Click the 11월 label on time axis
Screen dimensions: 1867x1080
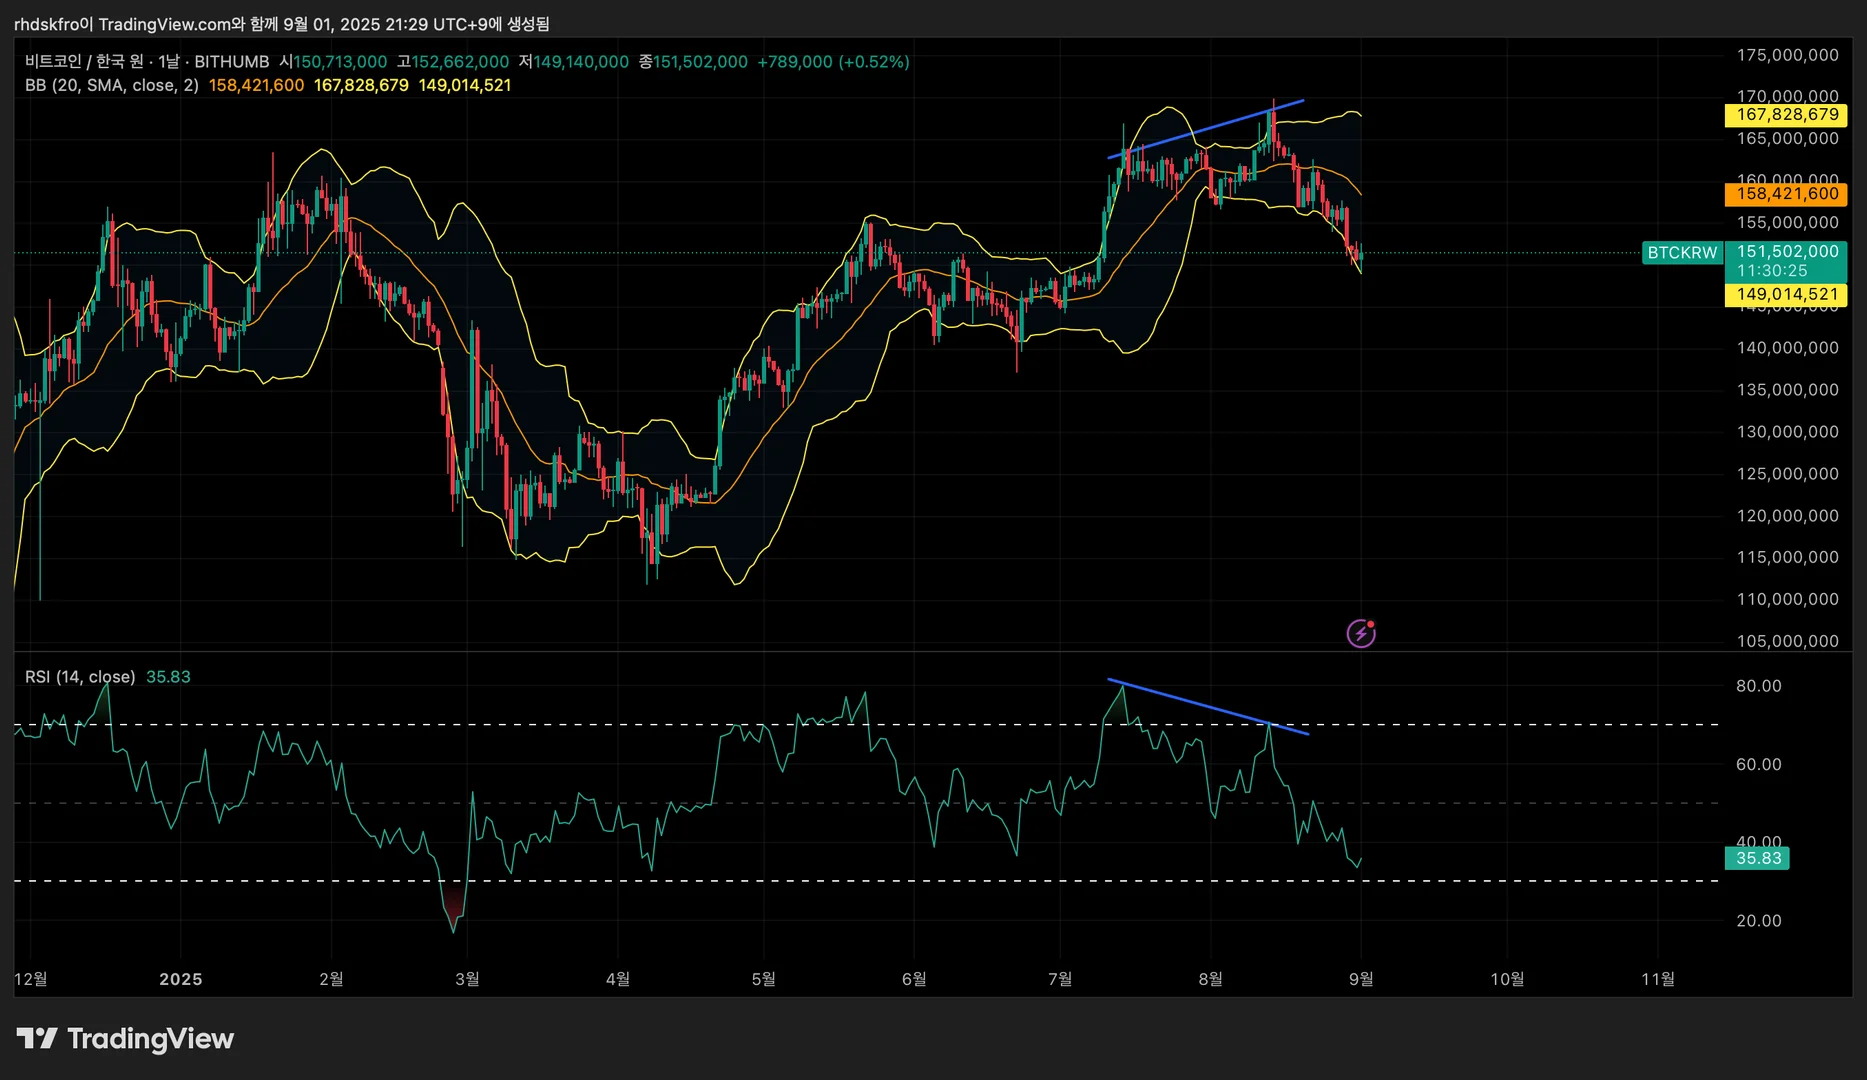pyautogui.click(x=1658, y=979)
